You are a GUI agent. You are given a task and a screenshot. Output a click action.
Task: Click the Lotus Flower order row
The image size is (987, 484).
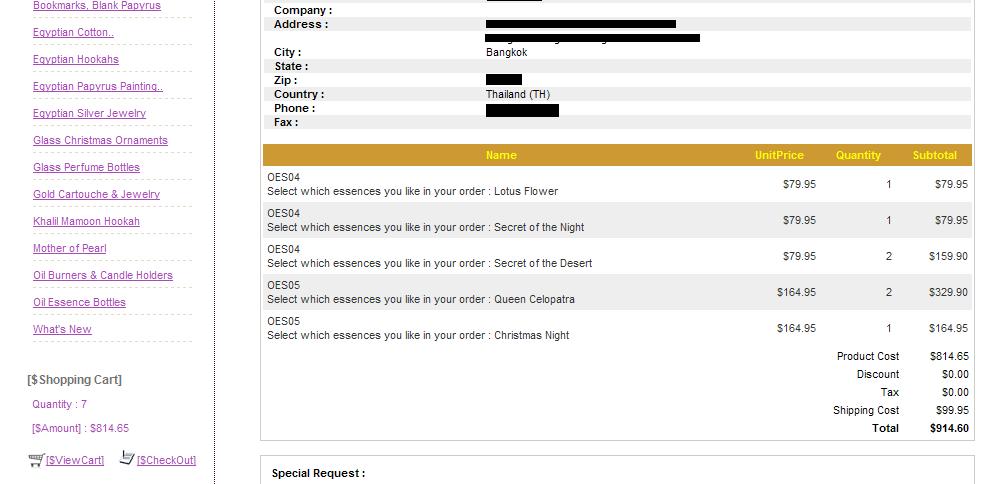[x=617, y=184]
